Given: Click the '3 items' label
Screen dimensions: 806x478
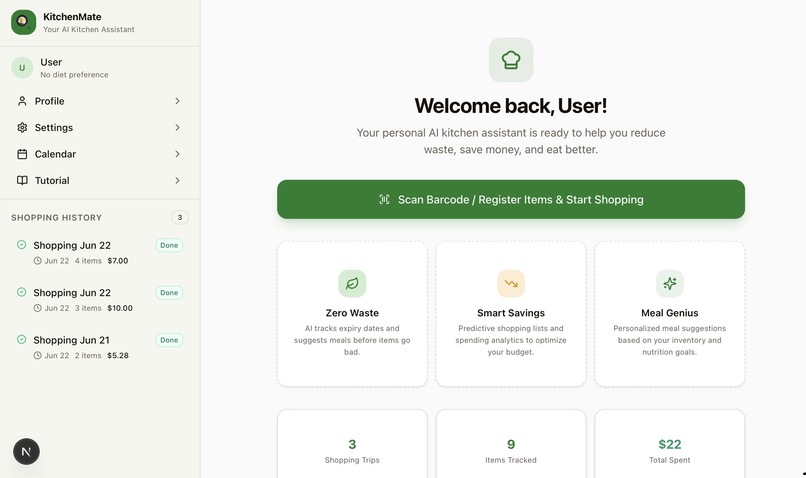Looking at the screenshot, I should pos(88,308).
